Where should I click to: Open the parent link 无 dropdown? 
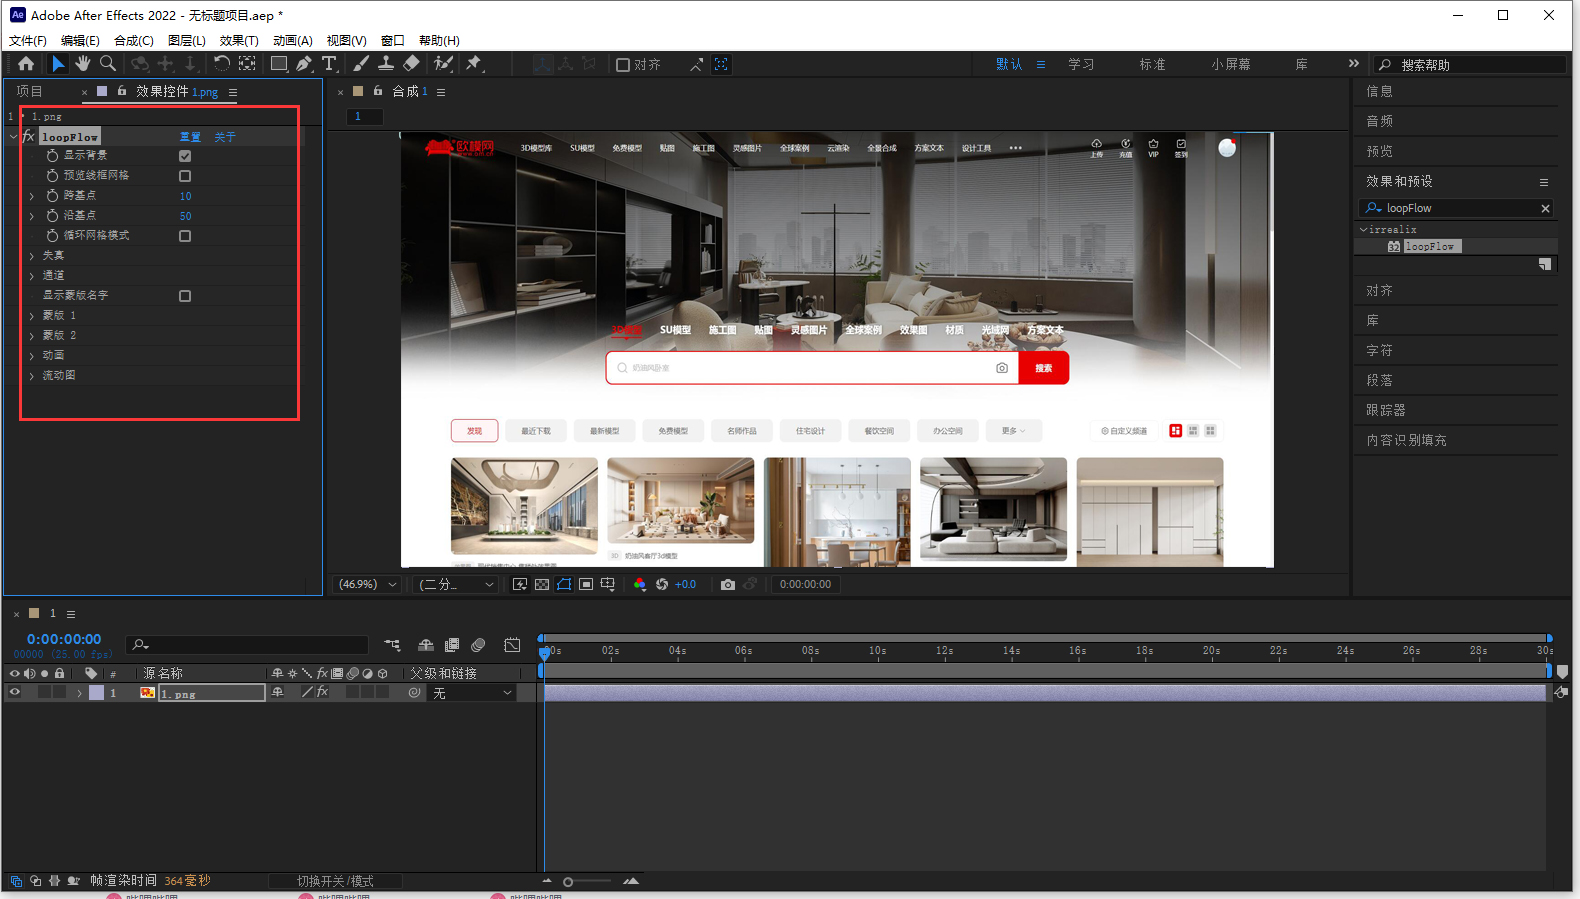click(x=472, y=693)
